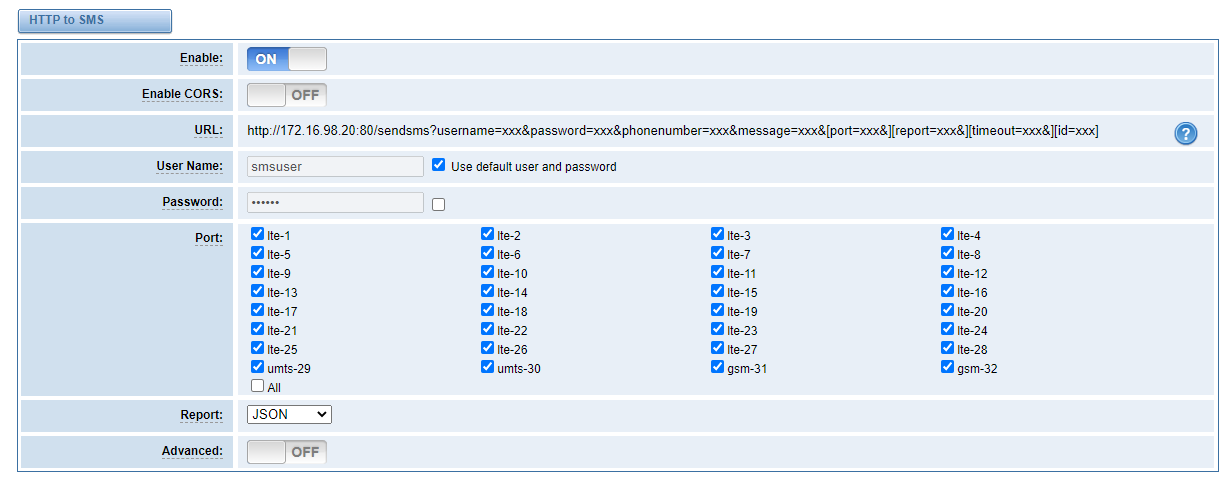Image resolution: width=1232 pixels, height=485 pixels.
Task: Switch to the HTTP to SMS tab
Action: tap(94, 20)
